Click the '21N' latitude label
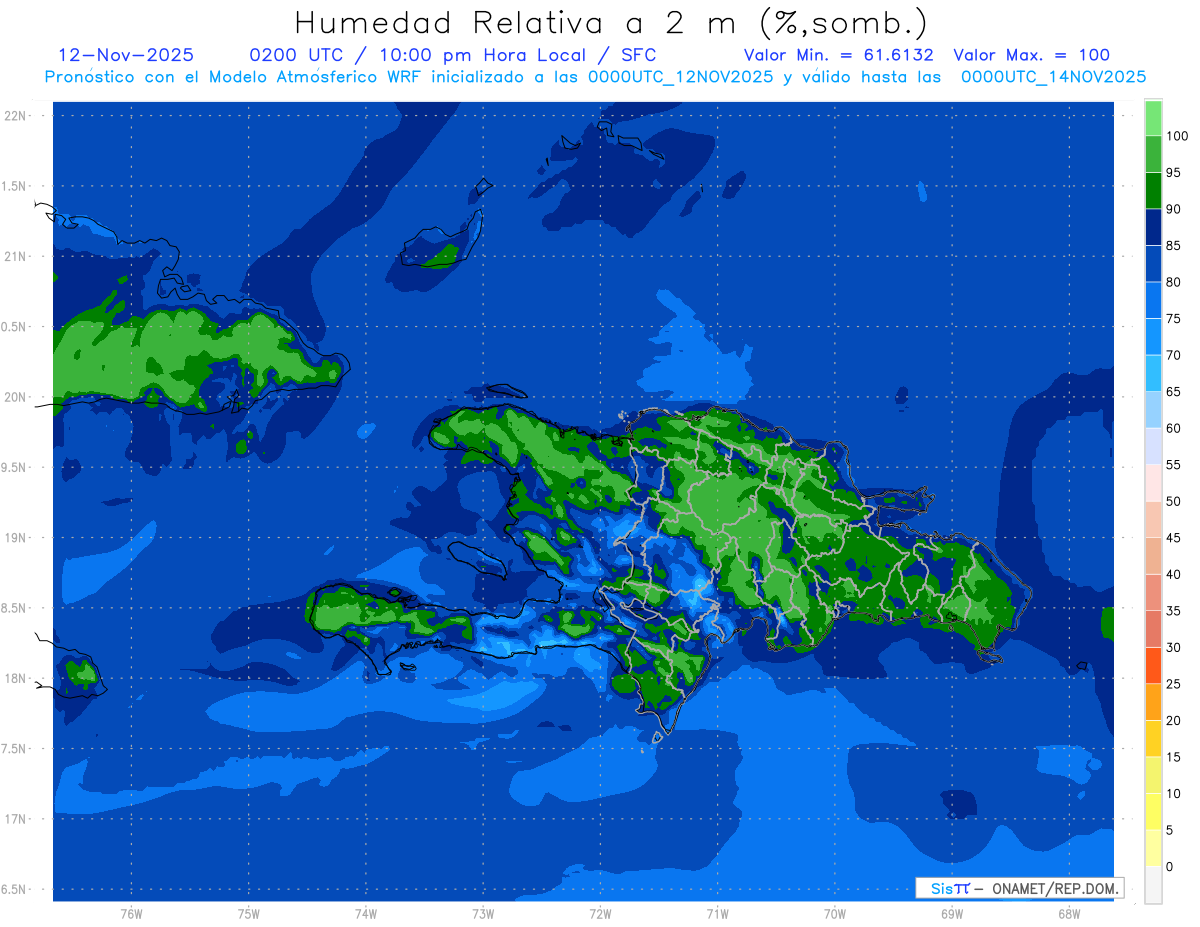This screenshot has width=1200, height=927. tap(14, 256)
